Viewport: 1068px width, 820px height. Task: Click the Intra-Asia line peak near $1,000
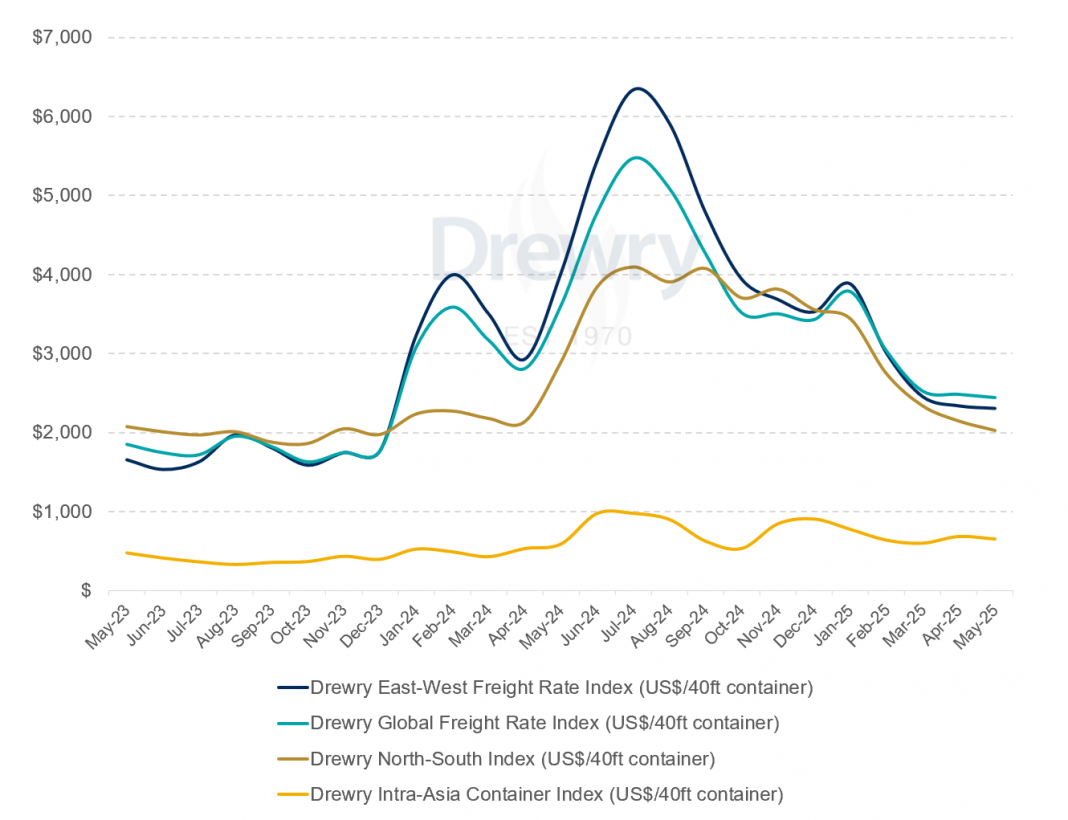point(610,511)
